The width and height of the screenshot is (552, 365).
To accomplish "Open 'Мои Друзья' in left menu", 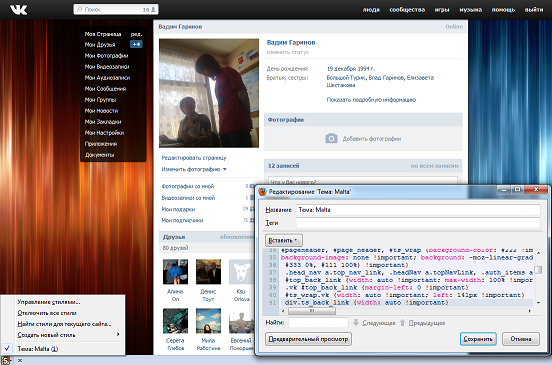I will click(100, 45).
